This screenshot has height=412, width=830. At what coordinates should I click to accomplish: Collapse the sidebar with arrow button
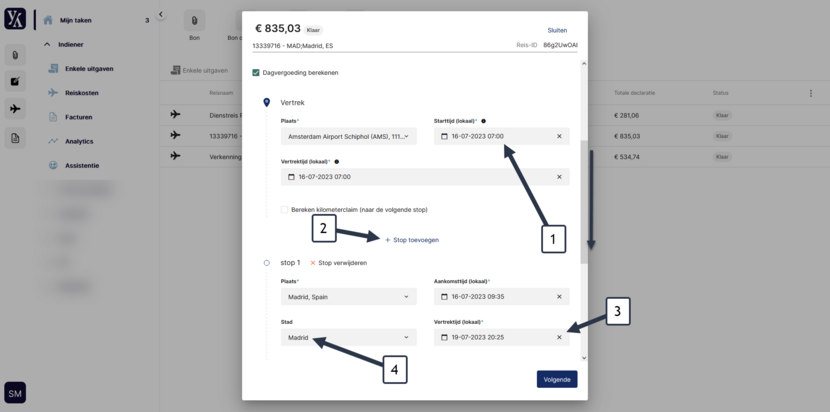[161, 14]
